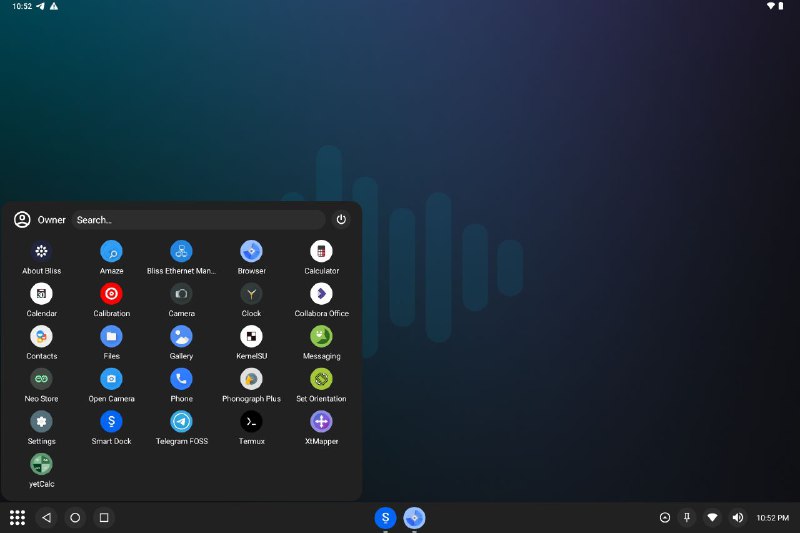The width and height of the screenshot is (800, 533).
Task: Launch the Phone app
Action: (x=181, y=379)
